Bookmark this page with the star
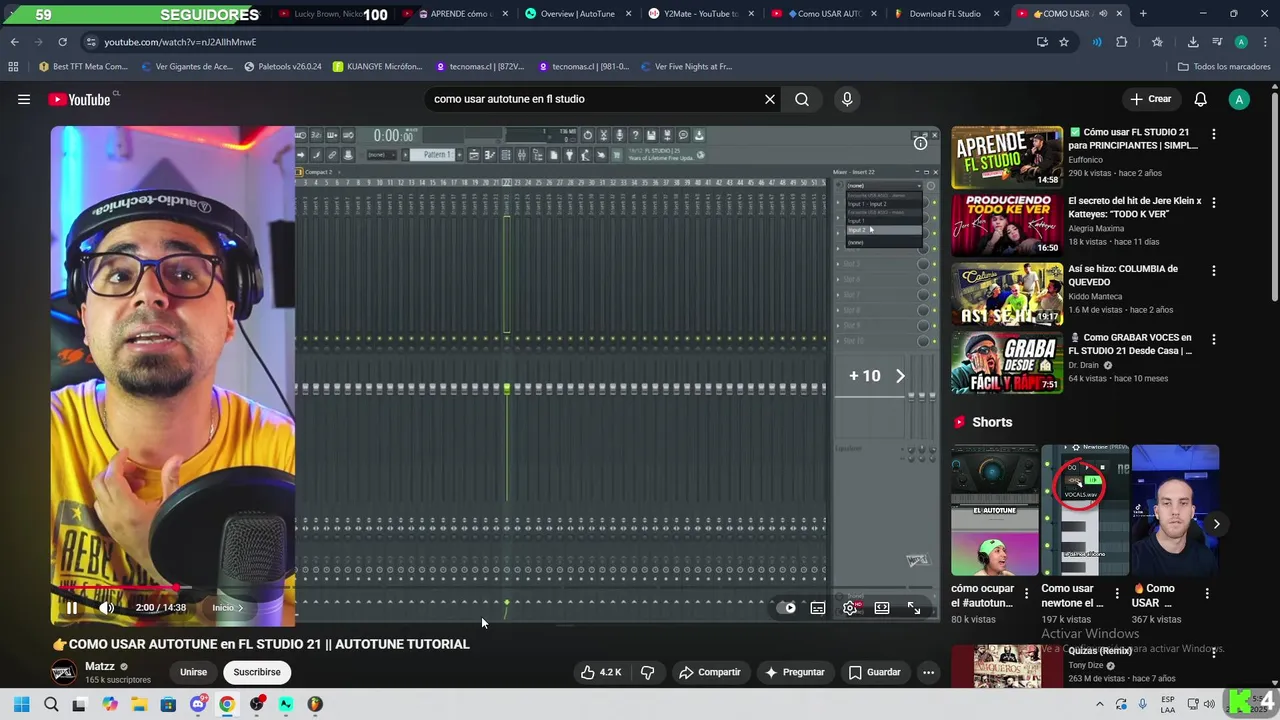This screenshot has height=720, width=1280. click(1064, 42)
